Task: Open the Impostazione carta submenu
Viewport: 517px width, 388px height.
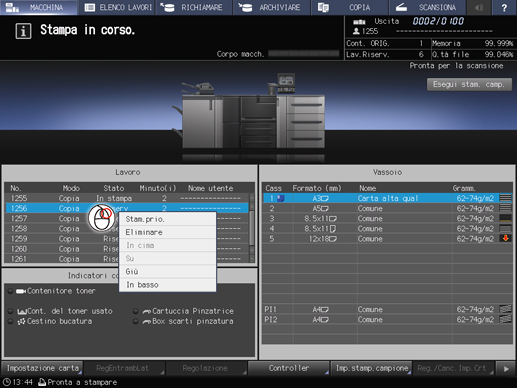Action: 42,368
